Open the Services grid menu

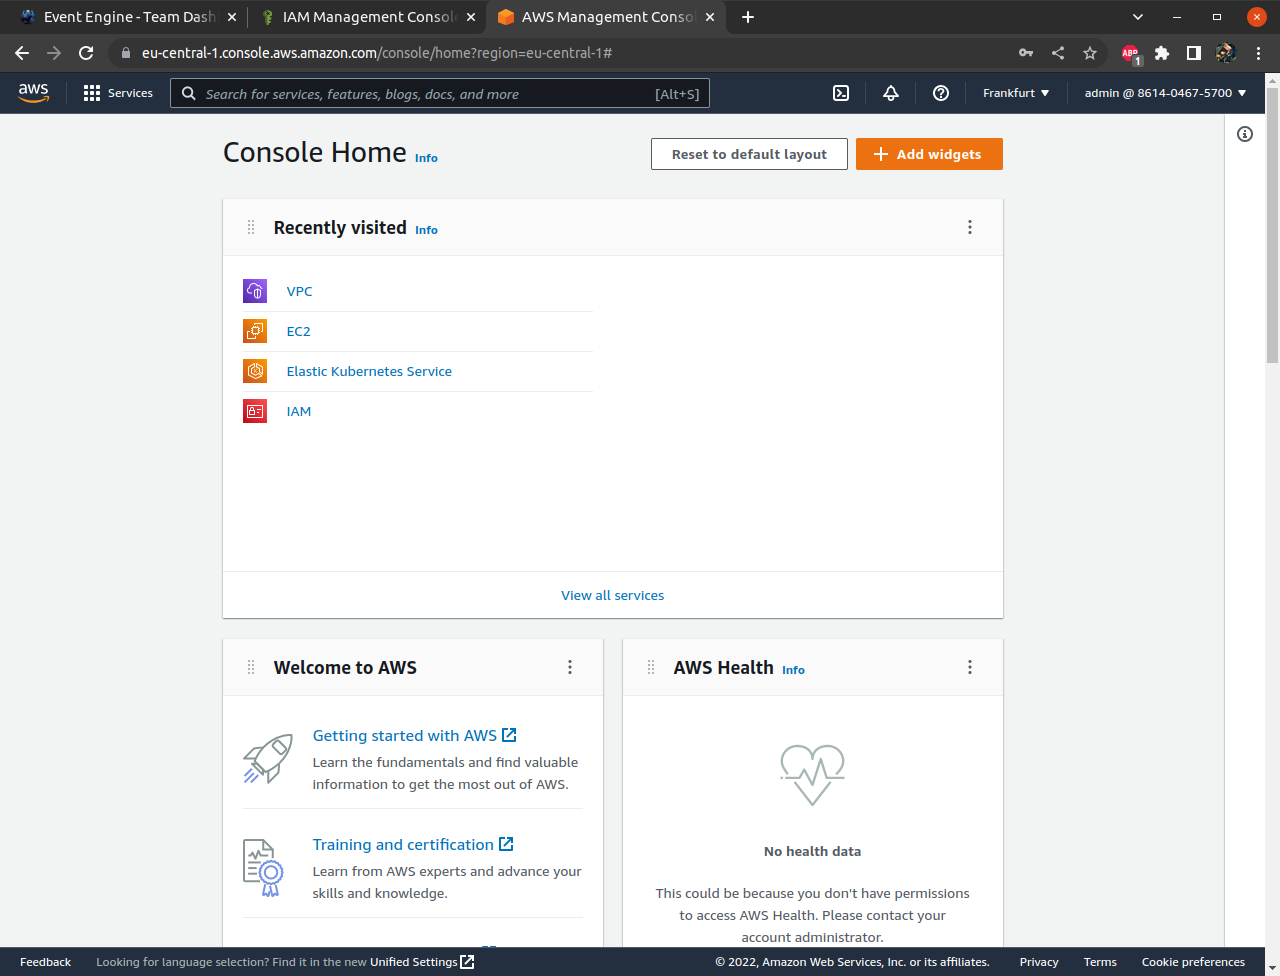[118, 93]
